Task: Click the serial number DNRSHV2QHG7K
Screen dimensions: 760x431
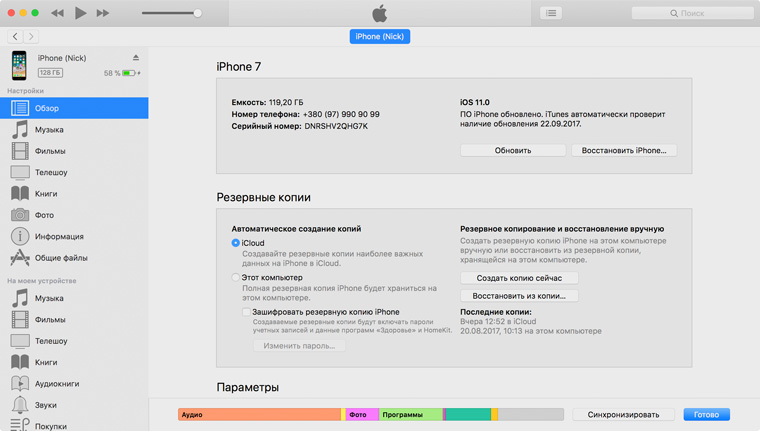Action: click(336, 126)
